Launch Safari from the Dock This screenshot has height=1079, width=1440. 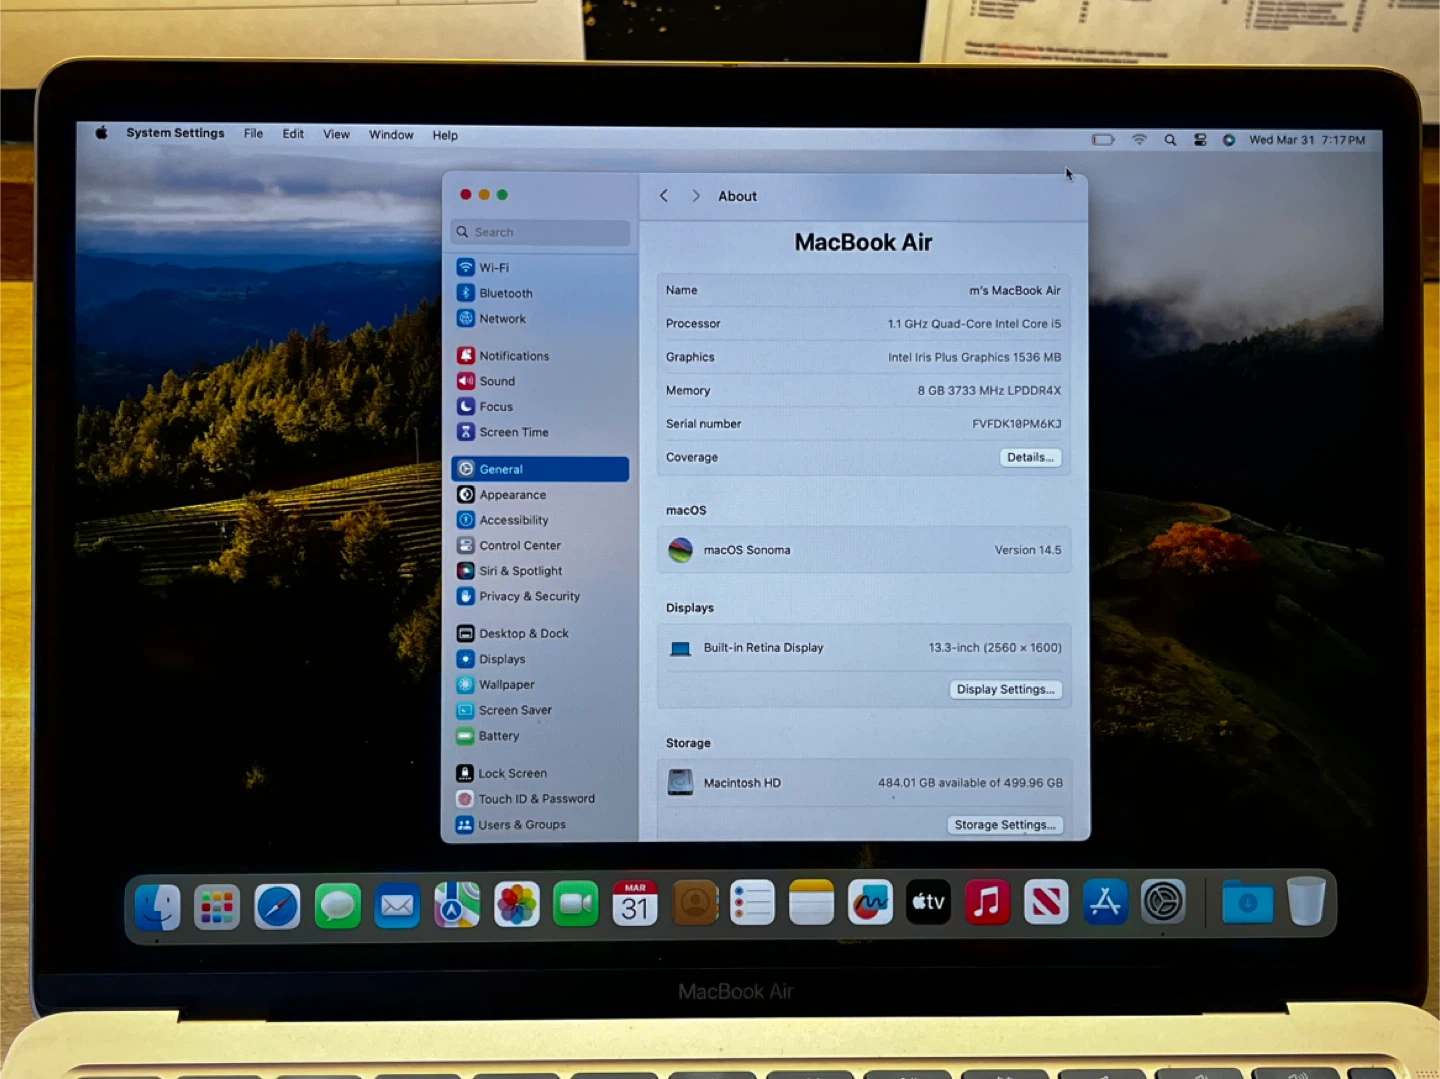(277, 906)
